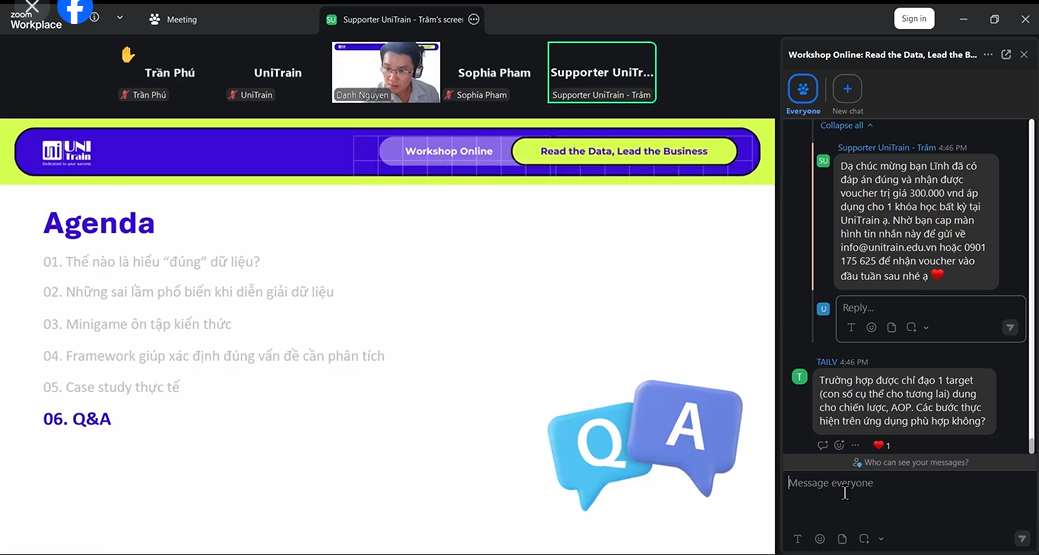Expand screenshot options in reply box
Image resolution: width=1039 pixels, height=555 pixels.
[x=926, y=327]
